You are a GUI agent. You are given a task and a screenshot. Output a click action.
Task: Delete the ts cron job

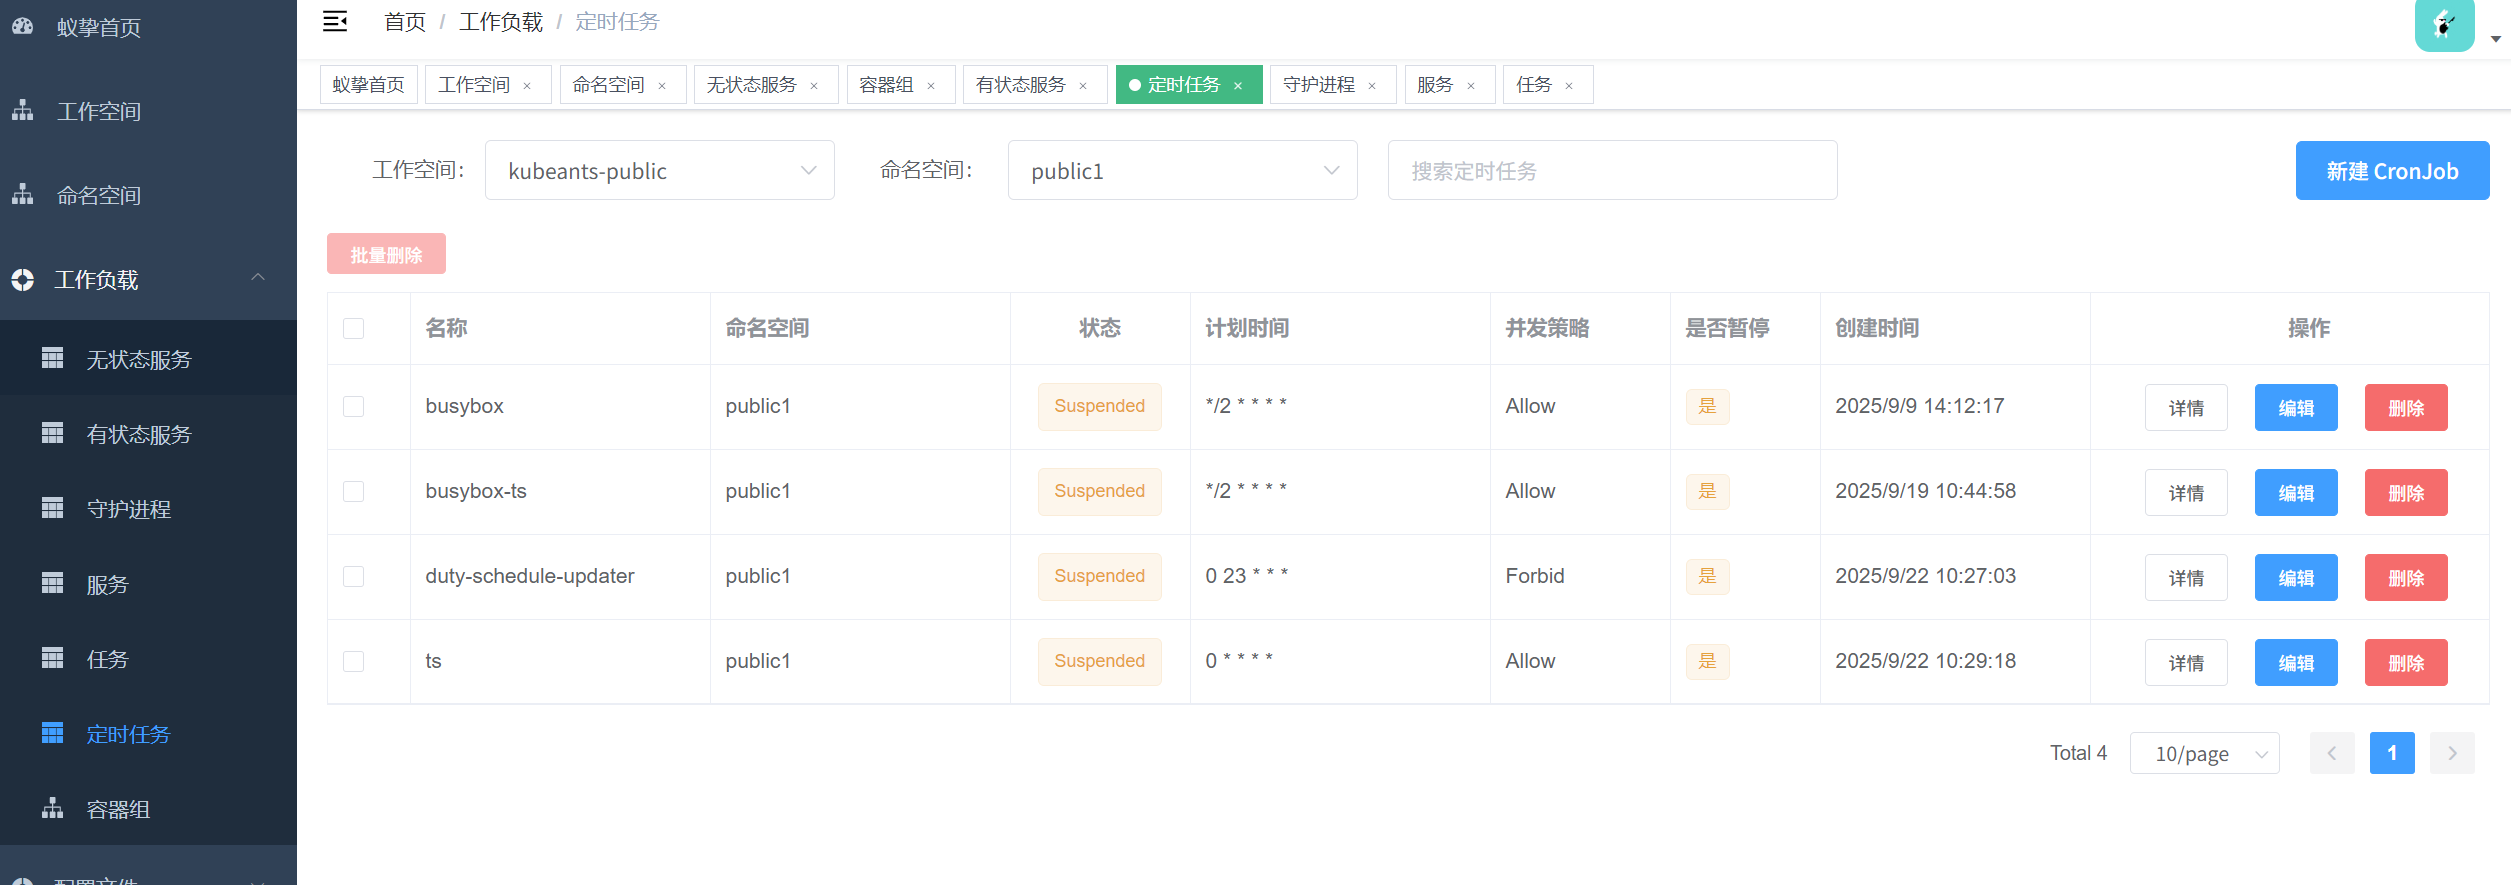click(2405, 663)
